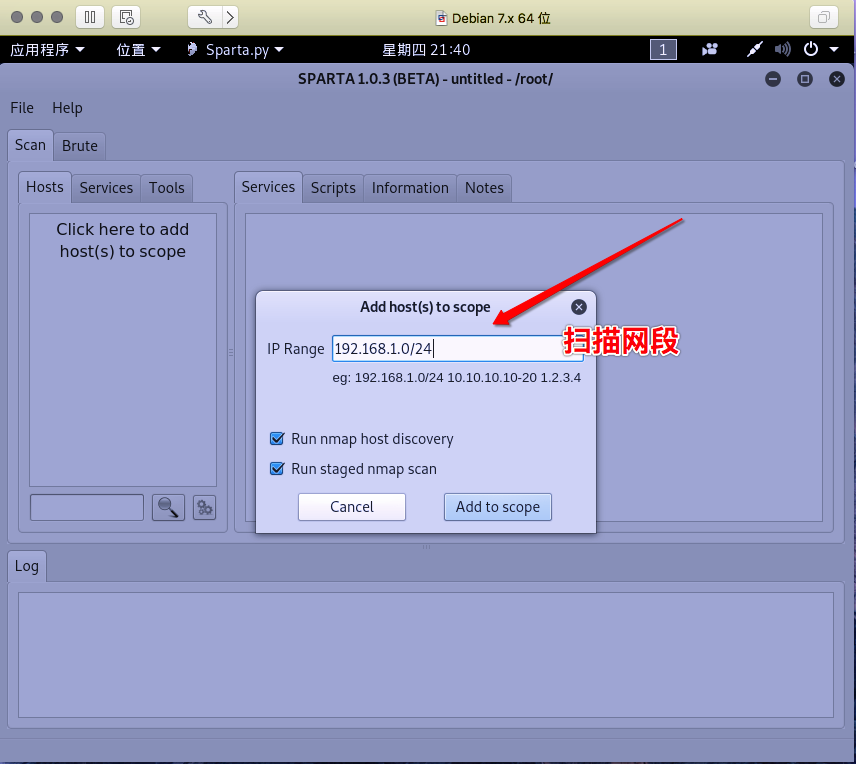Select workspace 1 indicator
Screen dimensions: 856x764
663,50
